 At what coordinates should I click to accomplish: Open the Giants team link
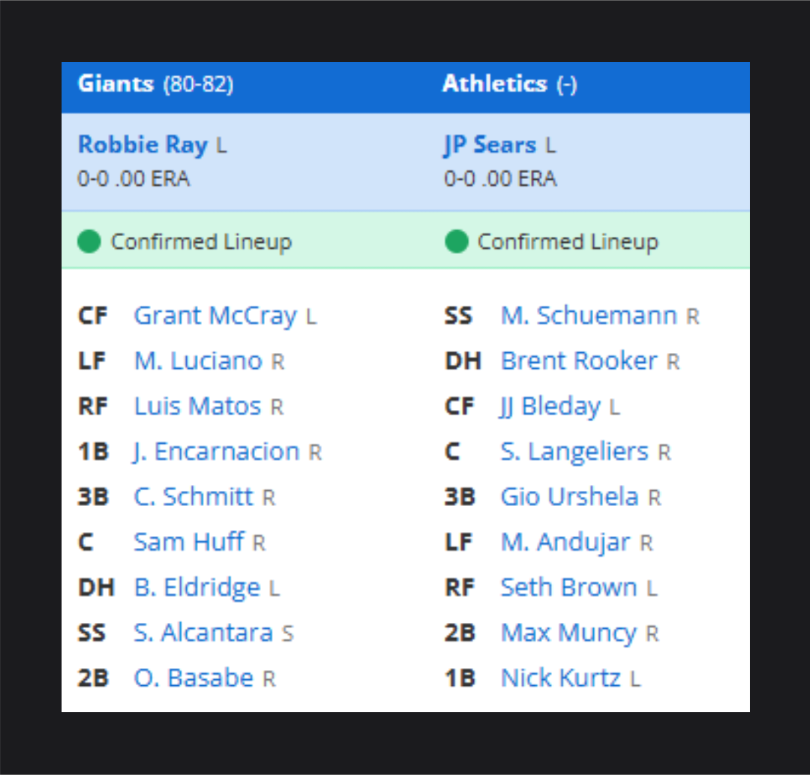[116, 84]
